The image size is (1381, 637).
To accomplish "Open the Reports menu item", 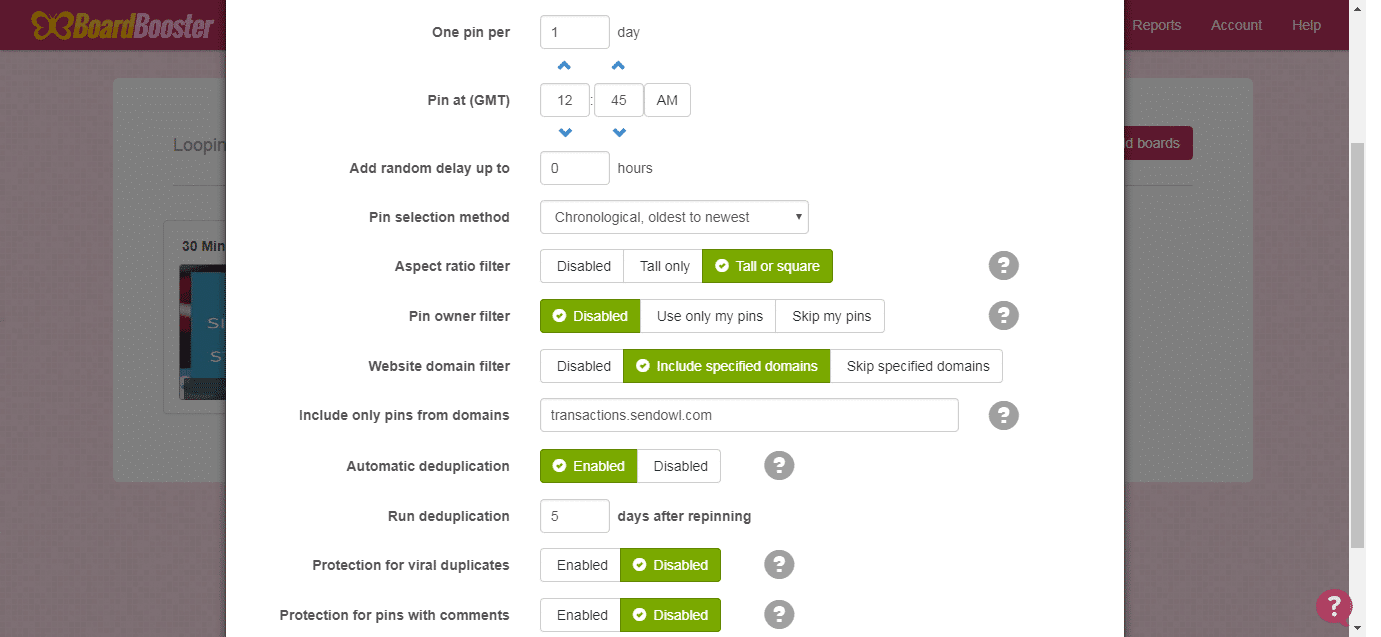I will pyautogui.click(x=1156, y=25).
